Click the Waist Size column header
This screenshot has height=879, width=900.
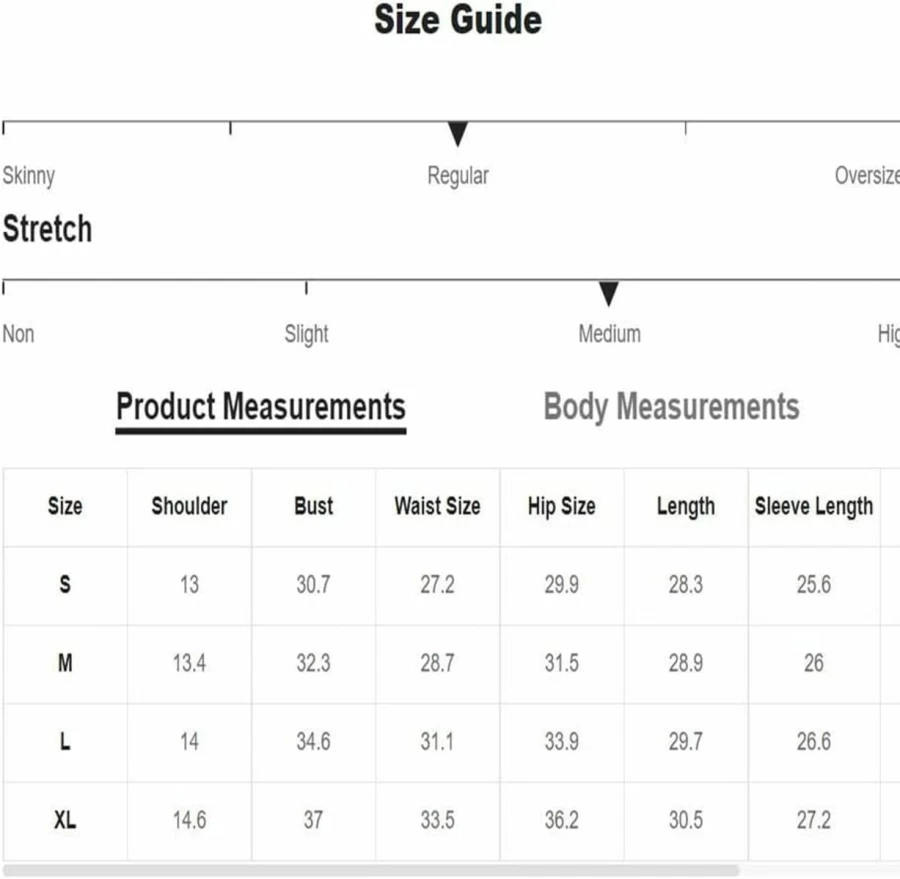point(437,506)
